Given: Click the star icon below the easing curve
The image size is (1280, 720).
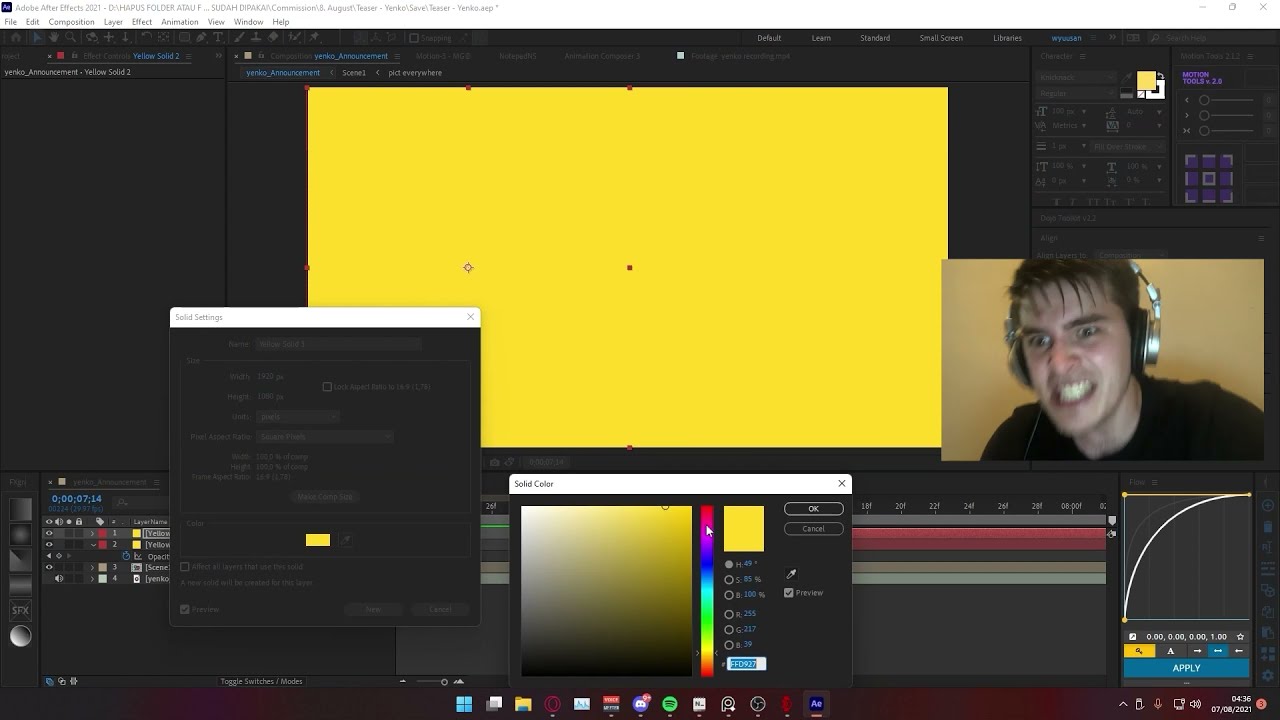Looking at the screenshot, I should coord(1240,637).
